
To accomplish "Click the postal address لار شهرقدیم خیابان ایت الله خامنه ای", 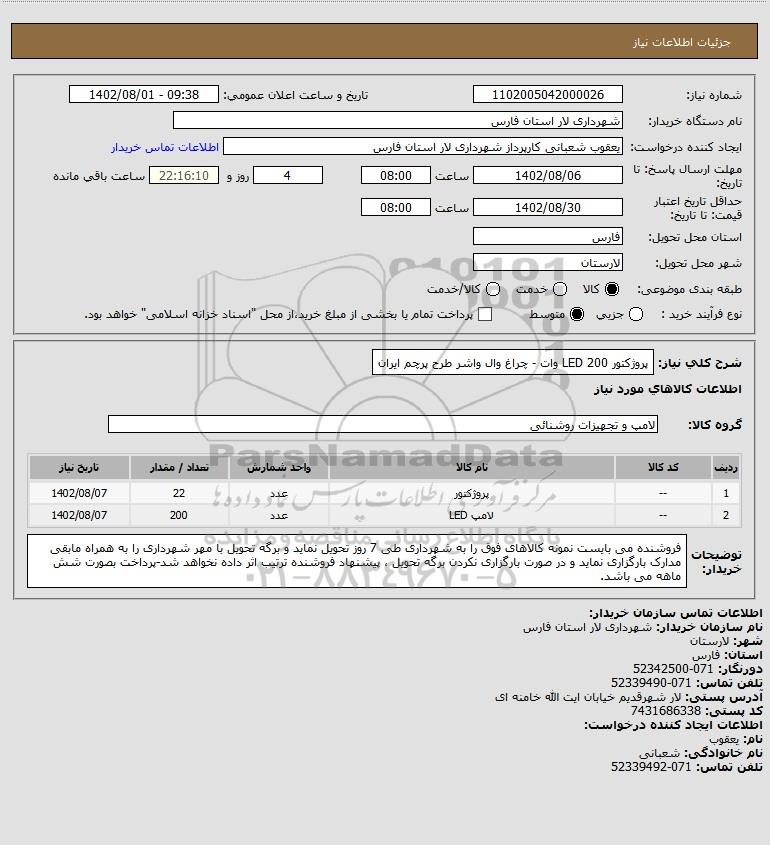I will coord(588,697).
